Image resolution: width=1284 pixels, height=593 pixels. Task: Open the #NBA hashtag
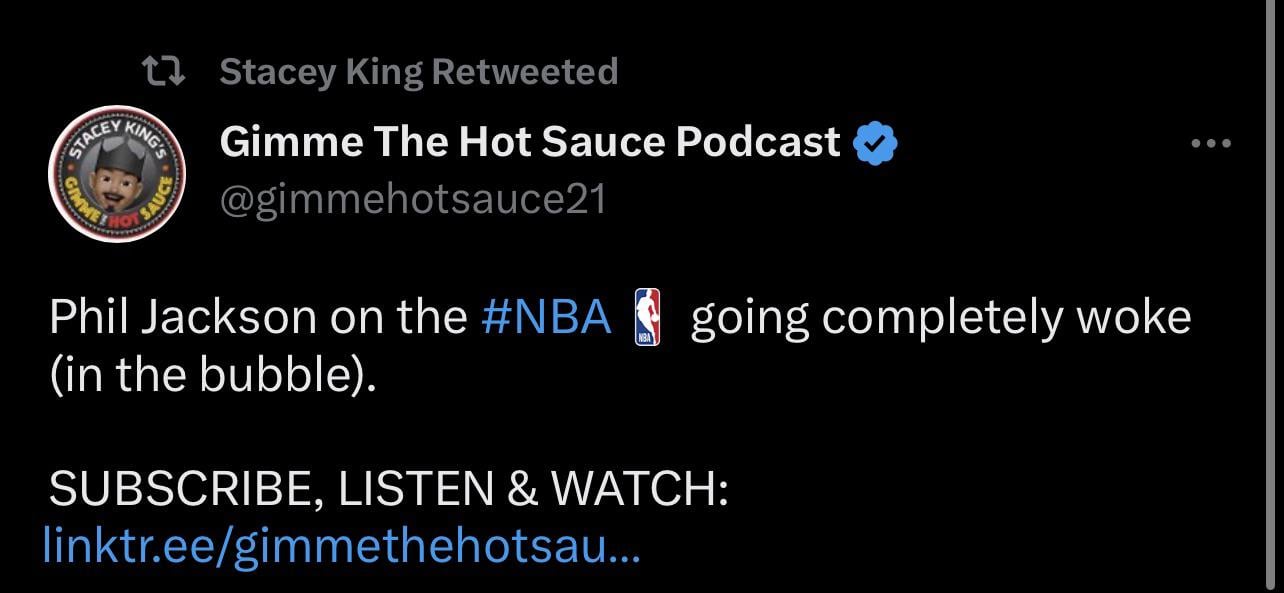(x=545, y=317)
